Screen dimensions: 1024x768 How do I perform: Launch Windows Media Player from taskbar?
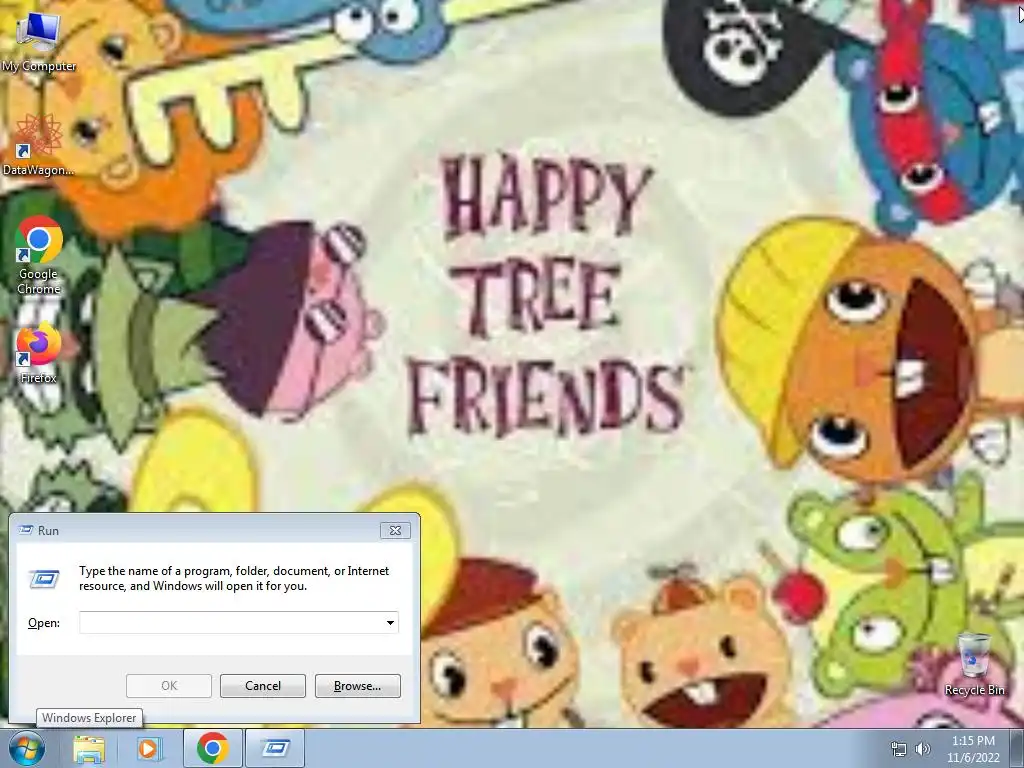[x=149, y=748]
